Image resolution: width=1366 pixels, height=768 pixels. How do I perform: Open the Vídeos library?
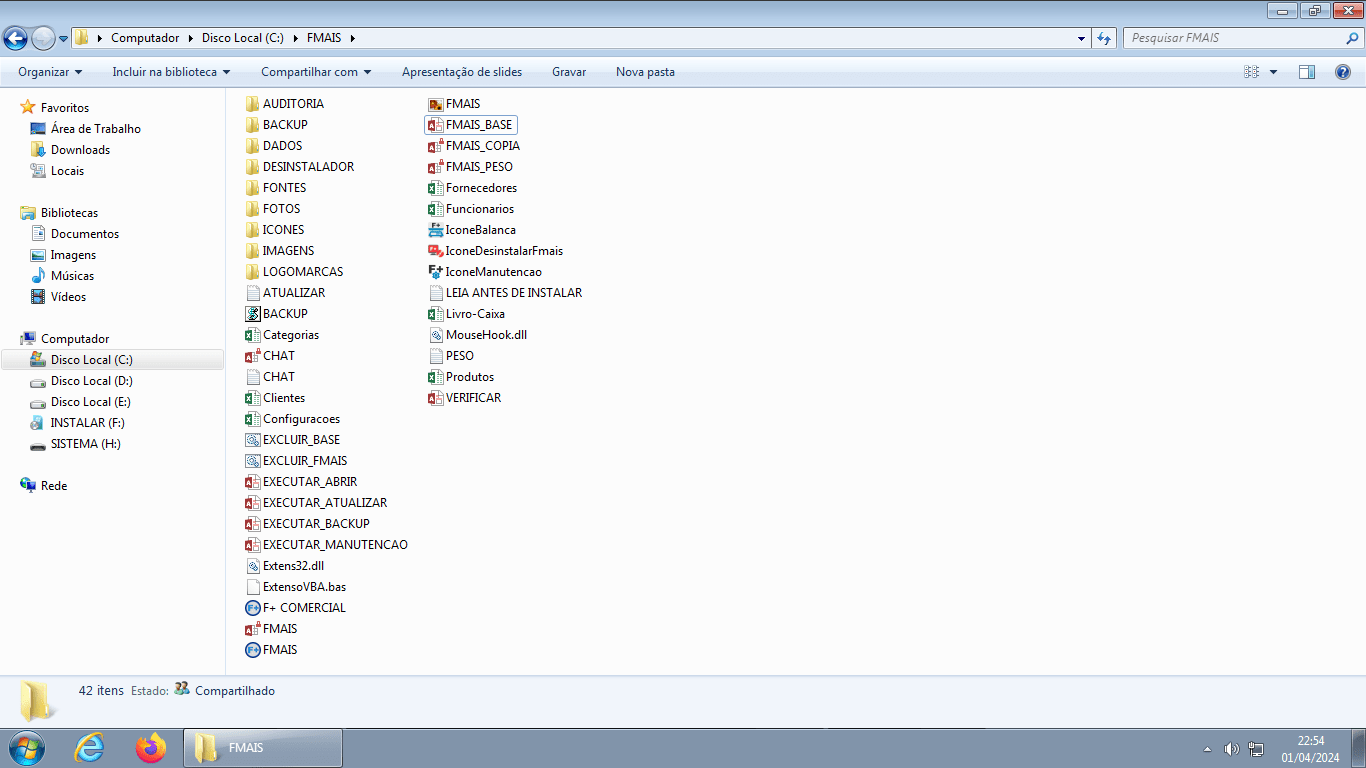click(68, 297)
